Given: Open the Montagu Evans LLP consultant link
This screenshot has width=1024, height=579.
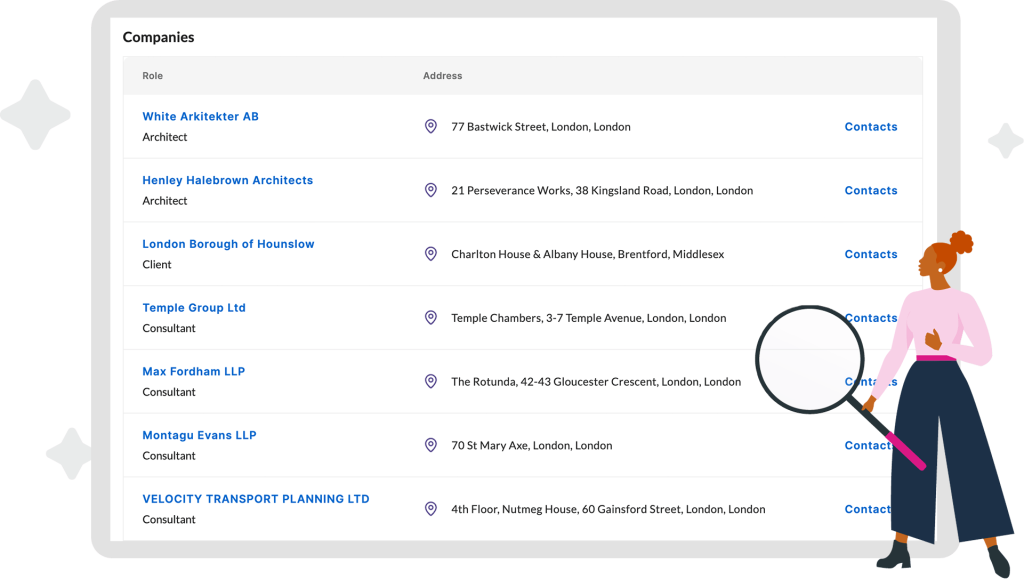Looking at the screenshot, I should point(199,436).
